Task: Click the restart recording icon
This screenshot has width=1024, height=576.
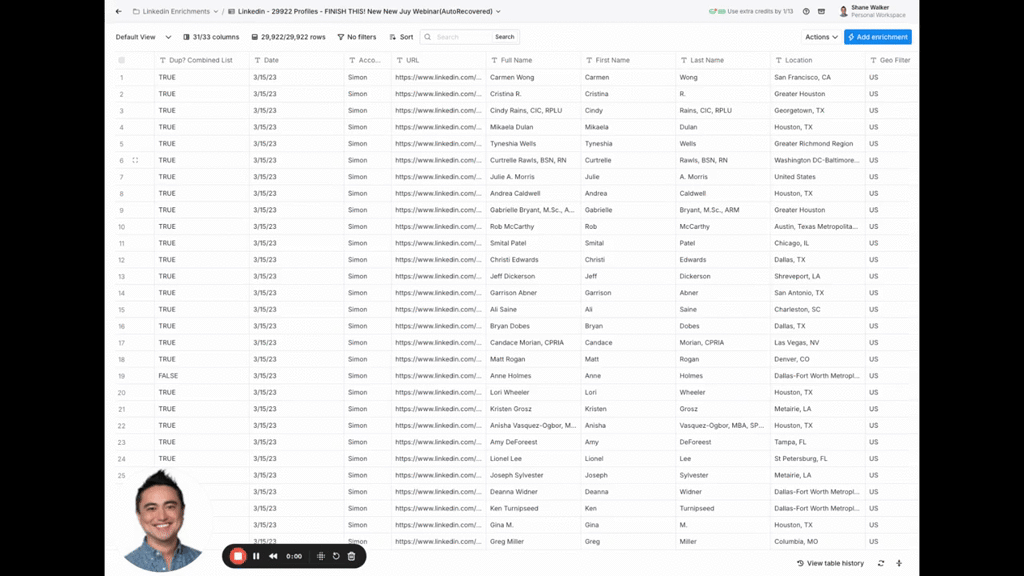Action: click(x=336, y=556)
